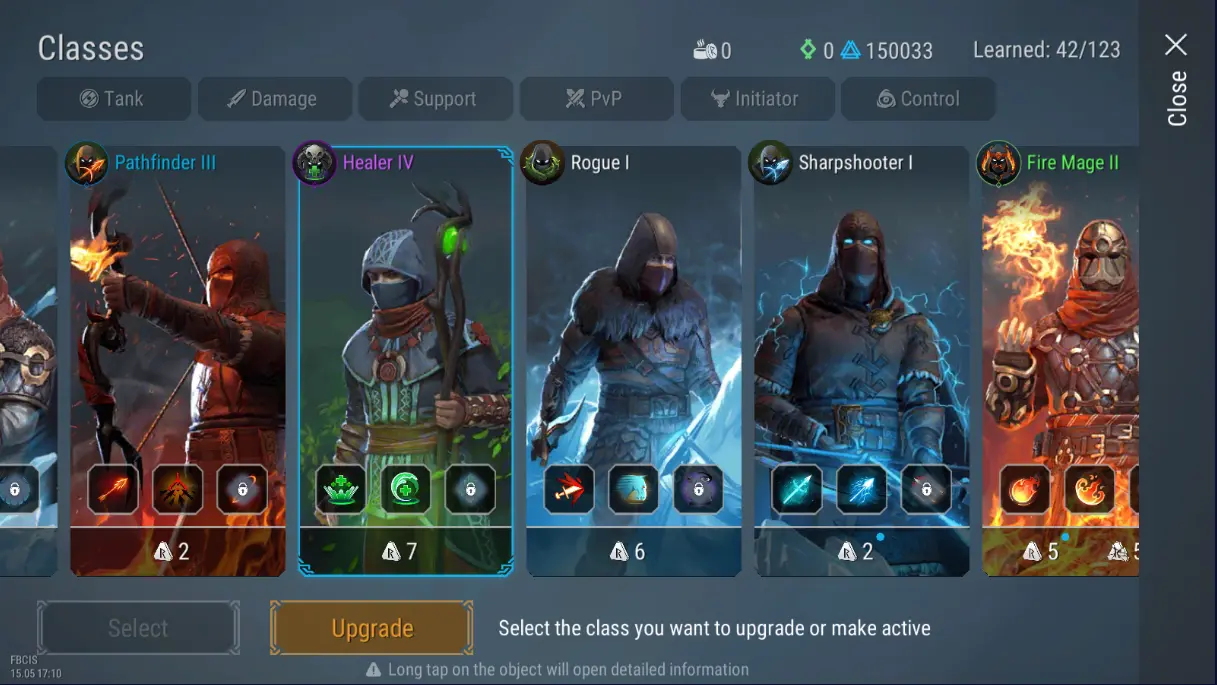Tap Healer's locked third skill slot
Image resolution: width=1217 pixels, height=685 pixels.
coord(470,489)
